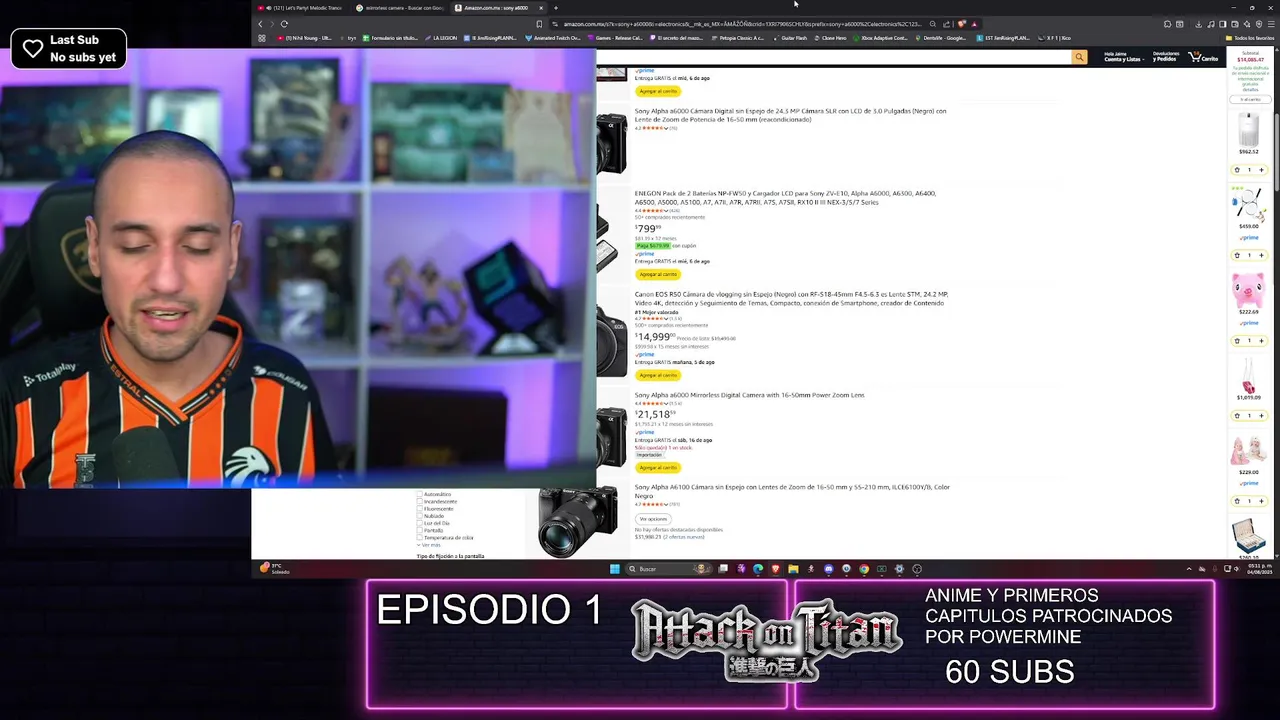Viewport: 1280px width, 720px height.
Task: Open Devoluciones y Pedidos link
Action: point(1166,57)
